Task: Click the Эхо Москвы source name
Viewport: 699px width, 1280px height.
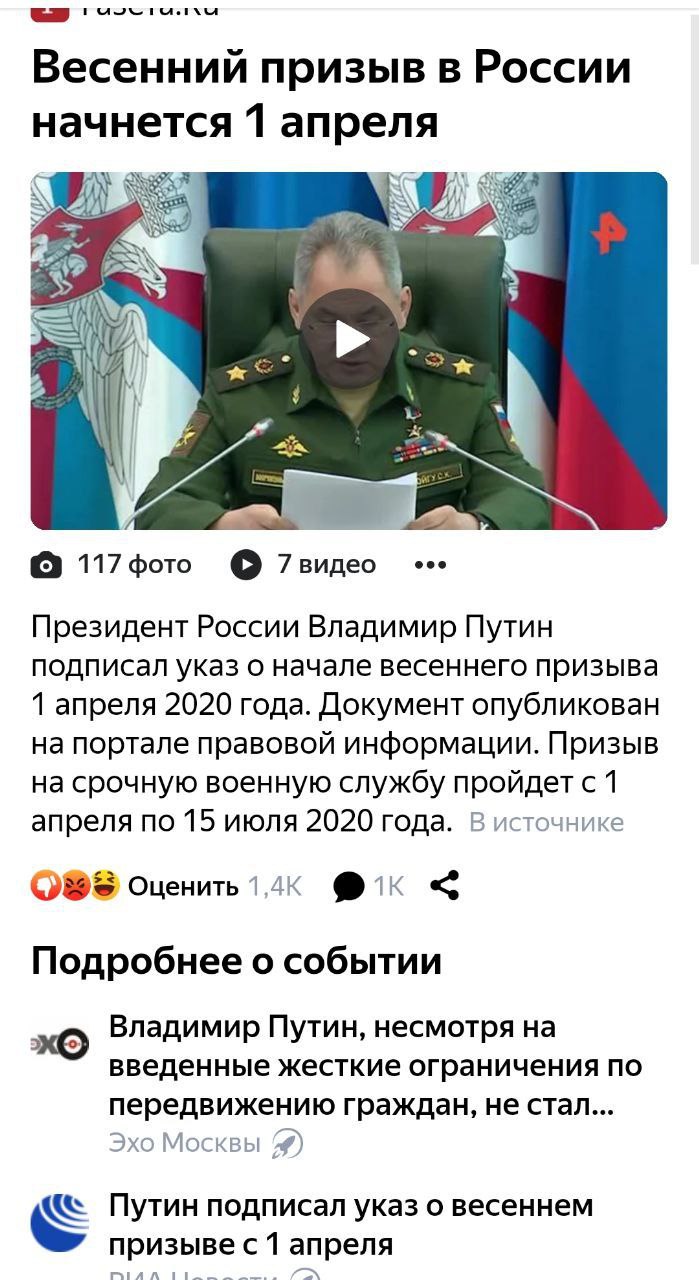Action: pos(184,1143)
